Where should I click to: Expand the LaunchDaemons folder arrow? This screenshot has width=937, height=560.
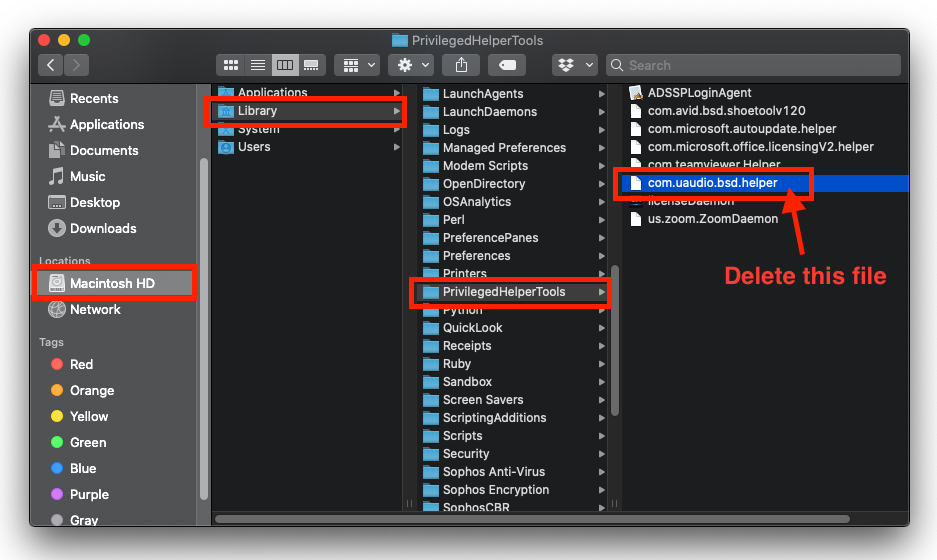pos(601,112)
